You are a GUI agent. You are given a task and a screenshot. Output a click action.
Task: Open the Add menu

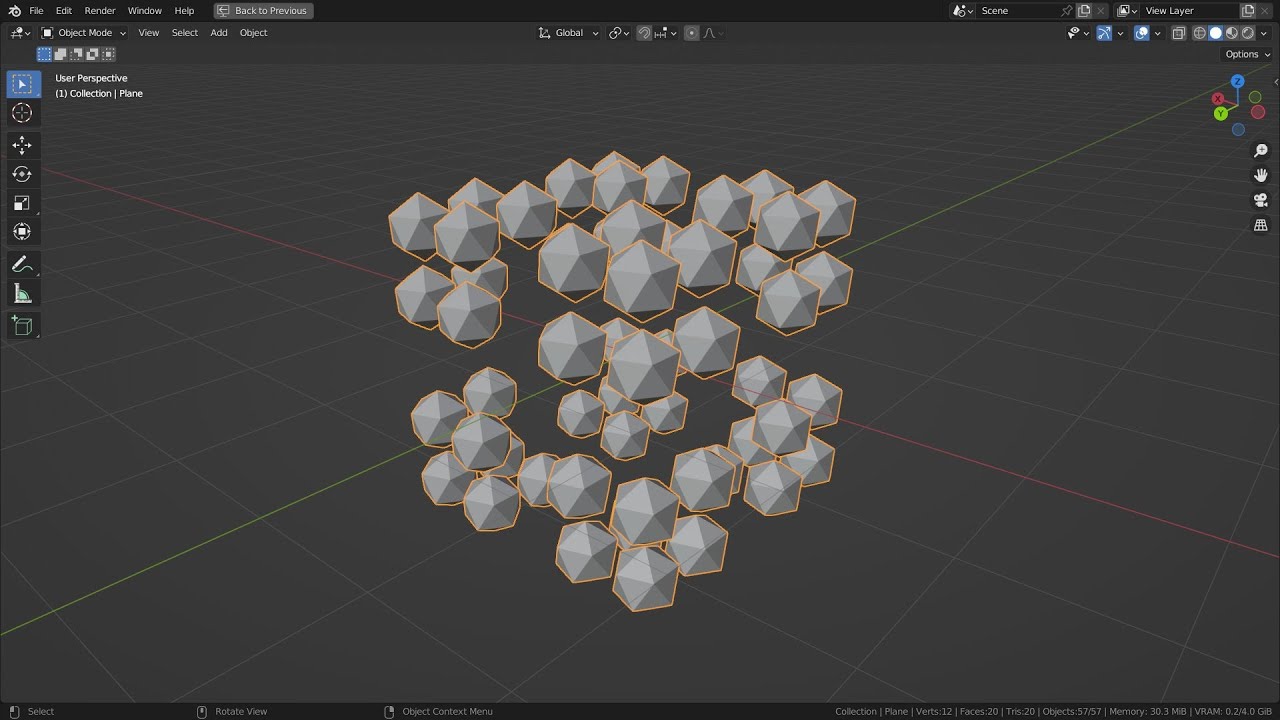219,33
